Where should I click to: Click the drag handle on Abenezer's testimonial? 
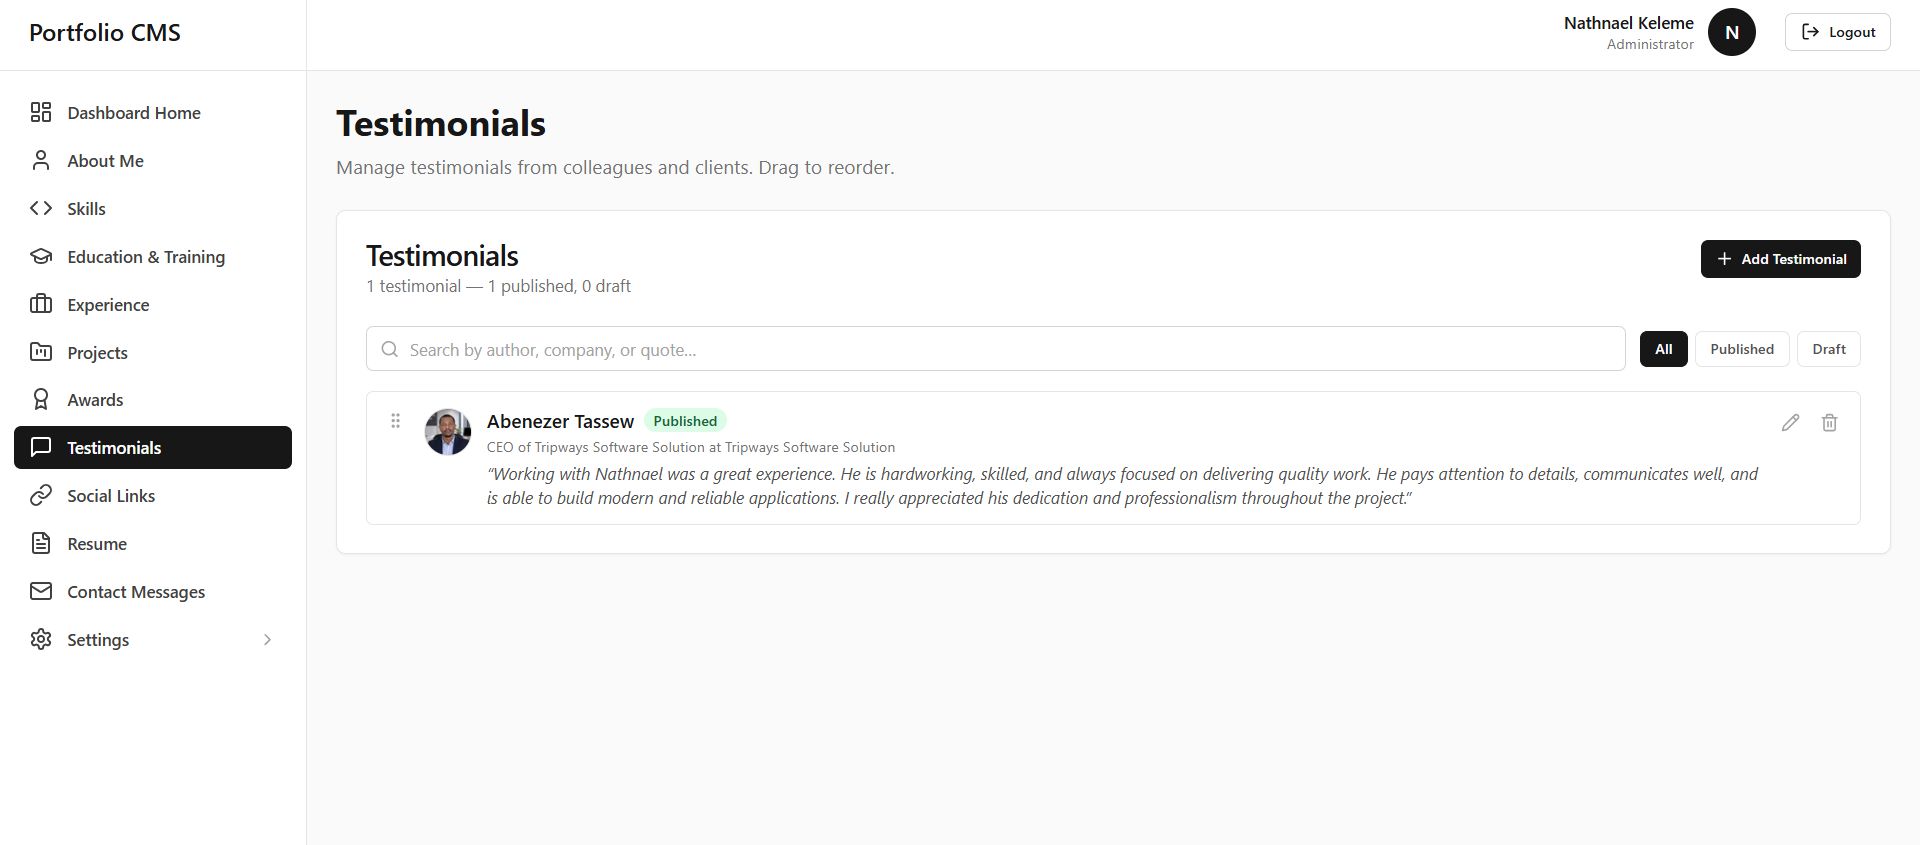pyautogui.click(x=395, y=421)
